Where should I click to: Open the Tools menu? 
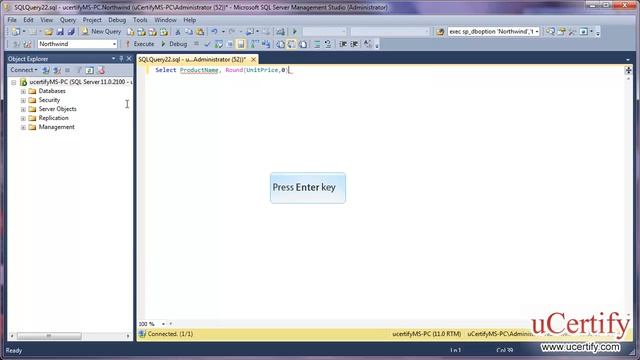pyautogui.click(x=140, y=20)
